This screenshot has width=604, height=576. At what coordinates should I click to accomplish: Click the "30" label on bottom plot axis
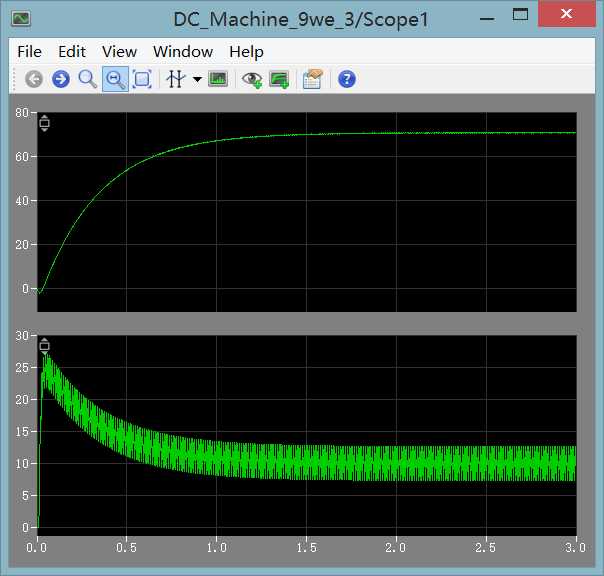click(22, 336)
